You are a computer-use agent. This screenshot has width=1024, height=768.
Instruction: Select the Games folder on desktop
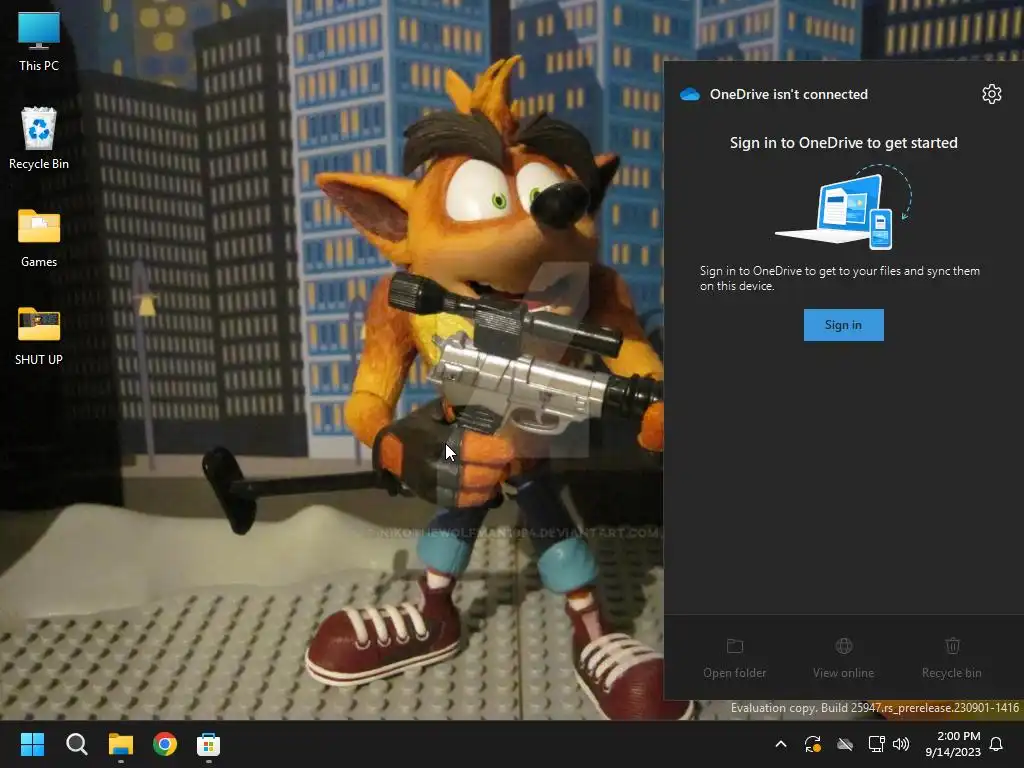tap(39, 238)
